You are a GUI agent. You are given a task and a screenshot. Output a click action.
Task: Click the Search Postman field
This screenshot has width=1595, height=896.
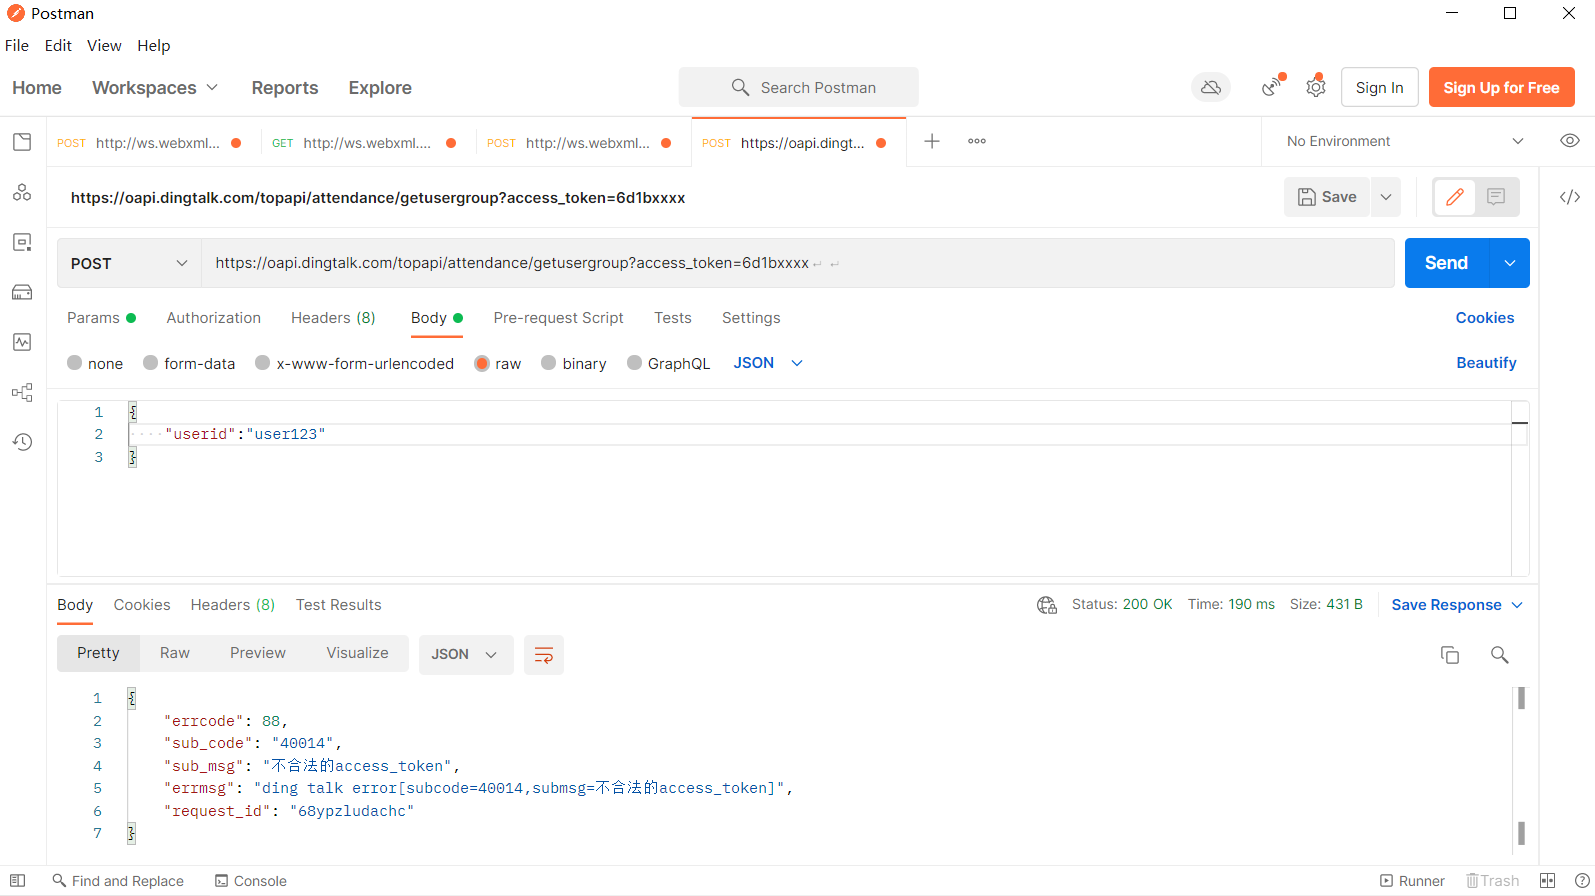click(x=799, y=88)
